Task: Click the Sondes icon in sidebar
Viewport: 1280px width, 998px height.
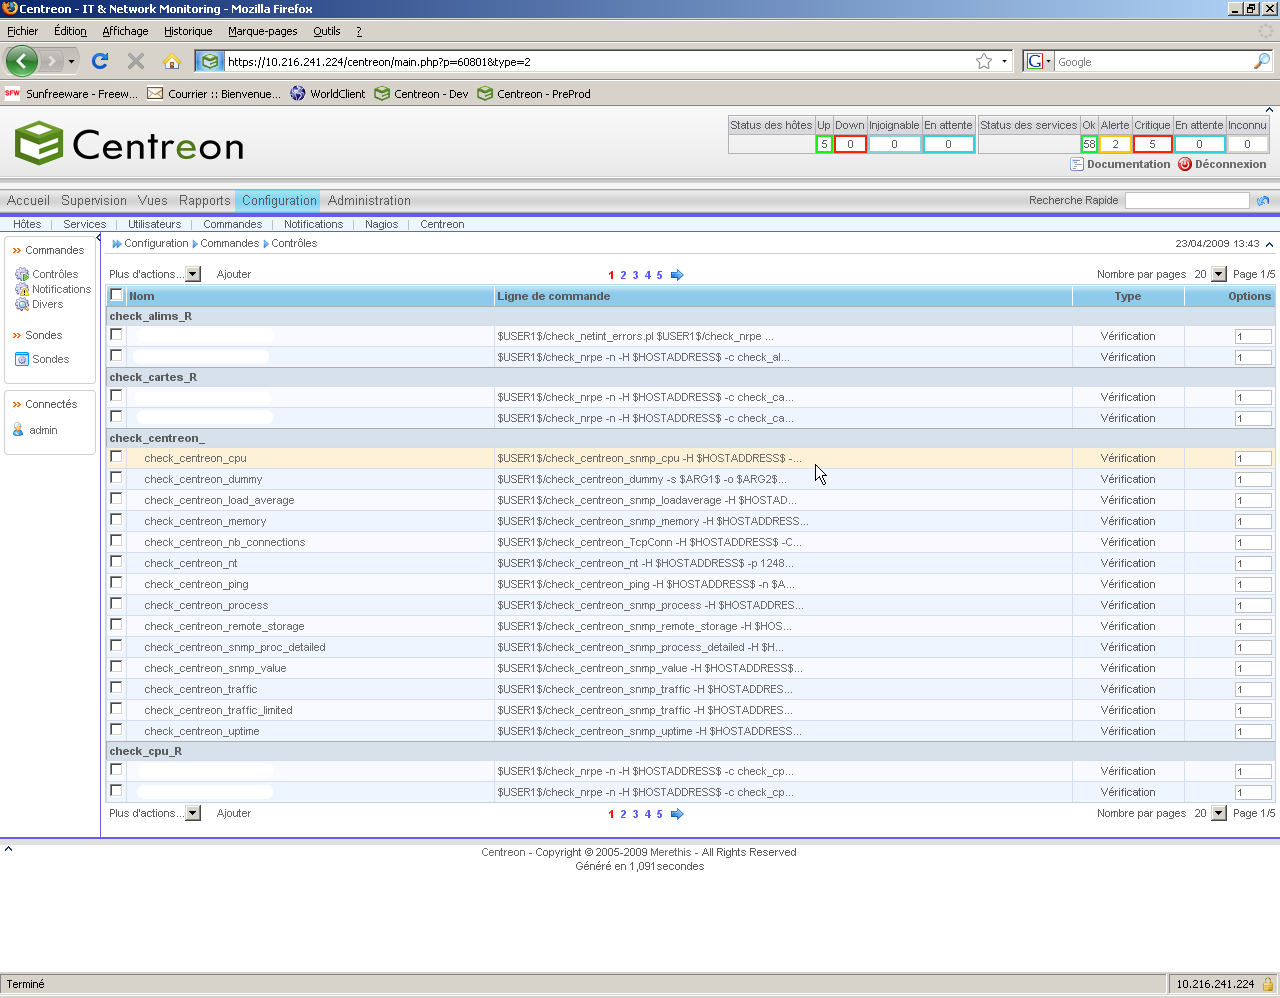Action: point(22,359)
